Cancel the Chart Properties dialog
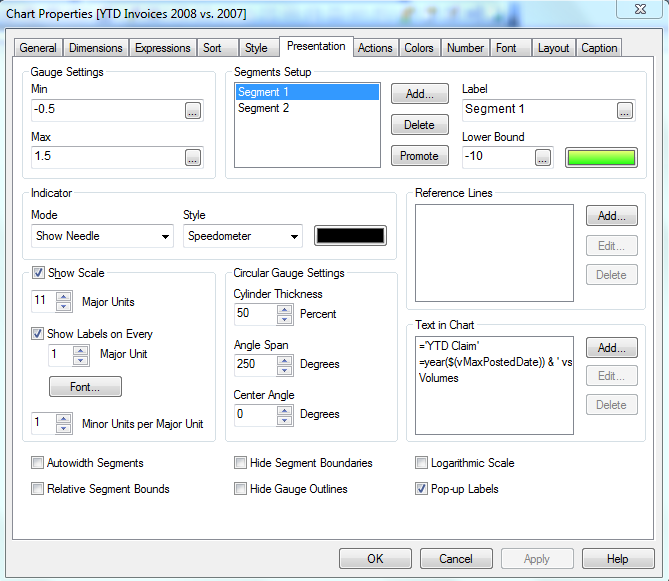669x581 pixels. coord(456,558)
